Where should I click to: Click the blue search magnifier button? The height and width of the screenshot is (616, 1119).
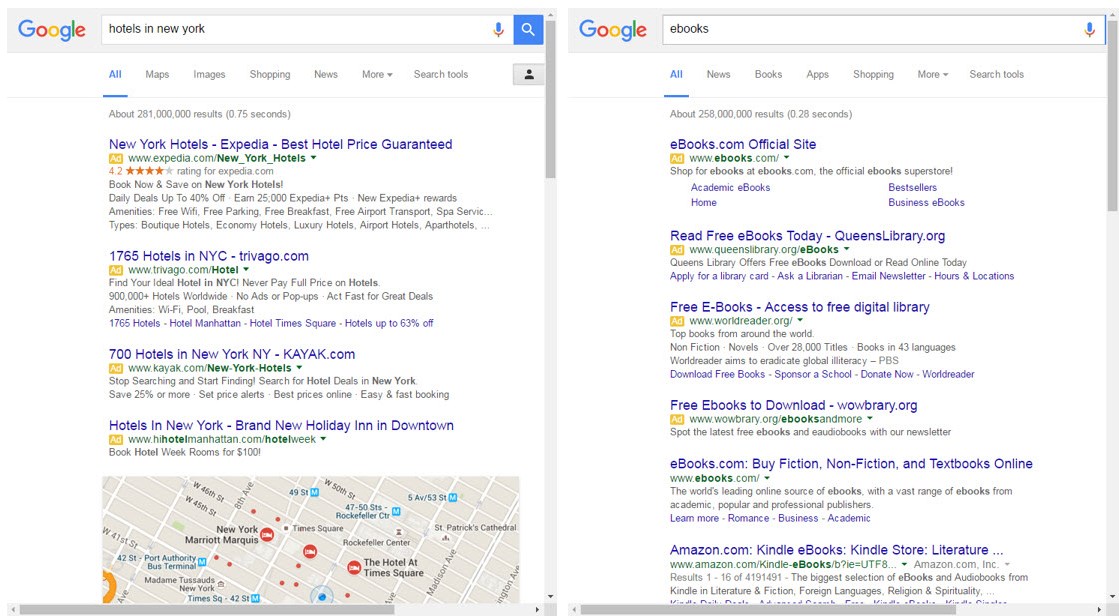point(528,29)
